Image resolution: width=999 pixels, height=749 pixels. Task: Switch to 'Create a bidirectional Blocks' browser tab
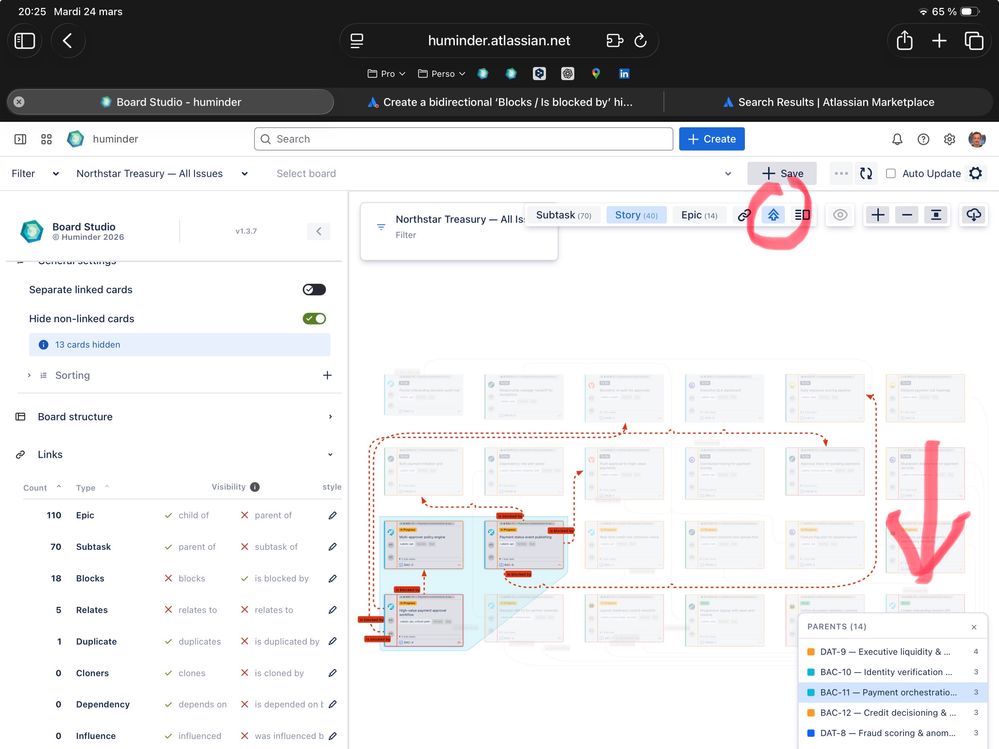point(500,102)
